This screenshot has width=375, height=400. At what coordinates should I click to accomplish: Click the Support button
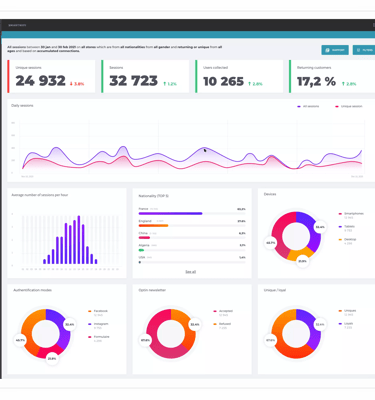(x=335, y=50)
